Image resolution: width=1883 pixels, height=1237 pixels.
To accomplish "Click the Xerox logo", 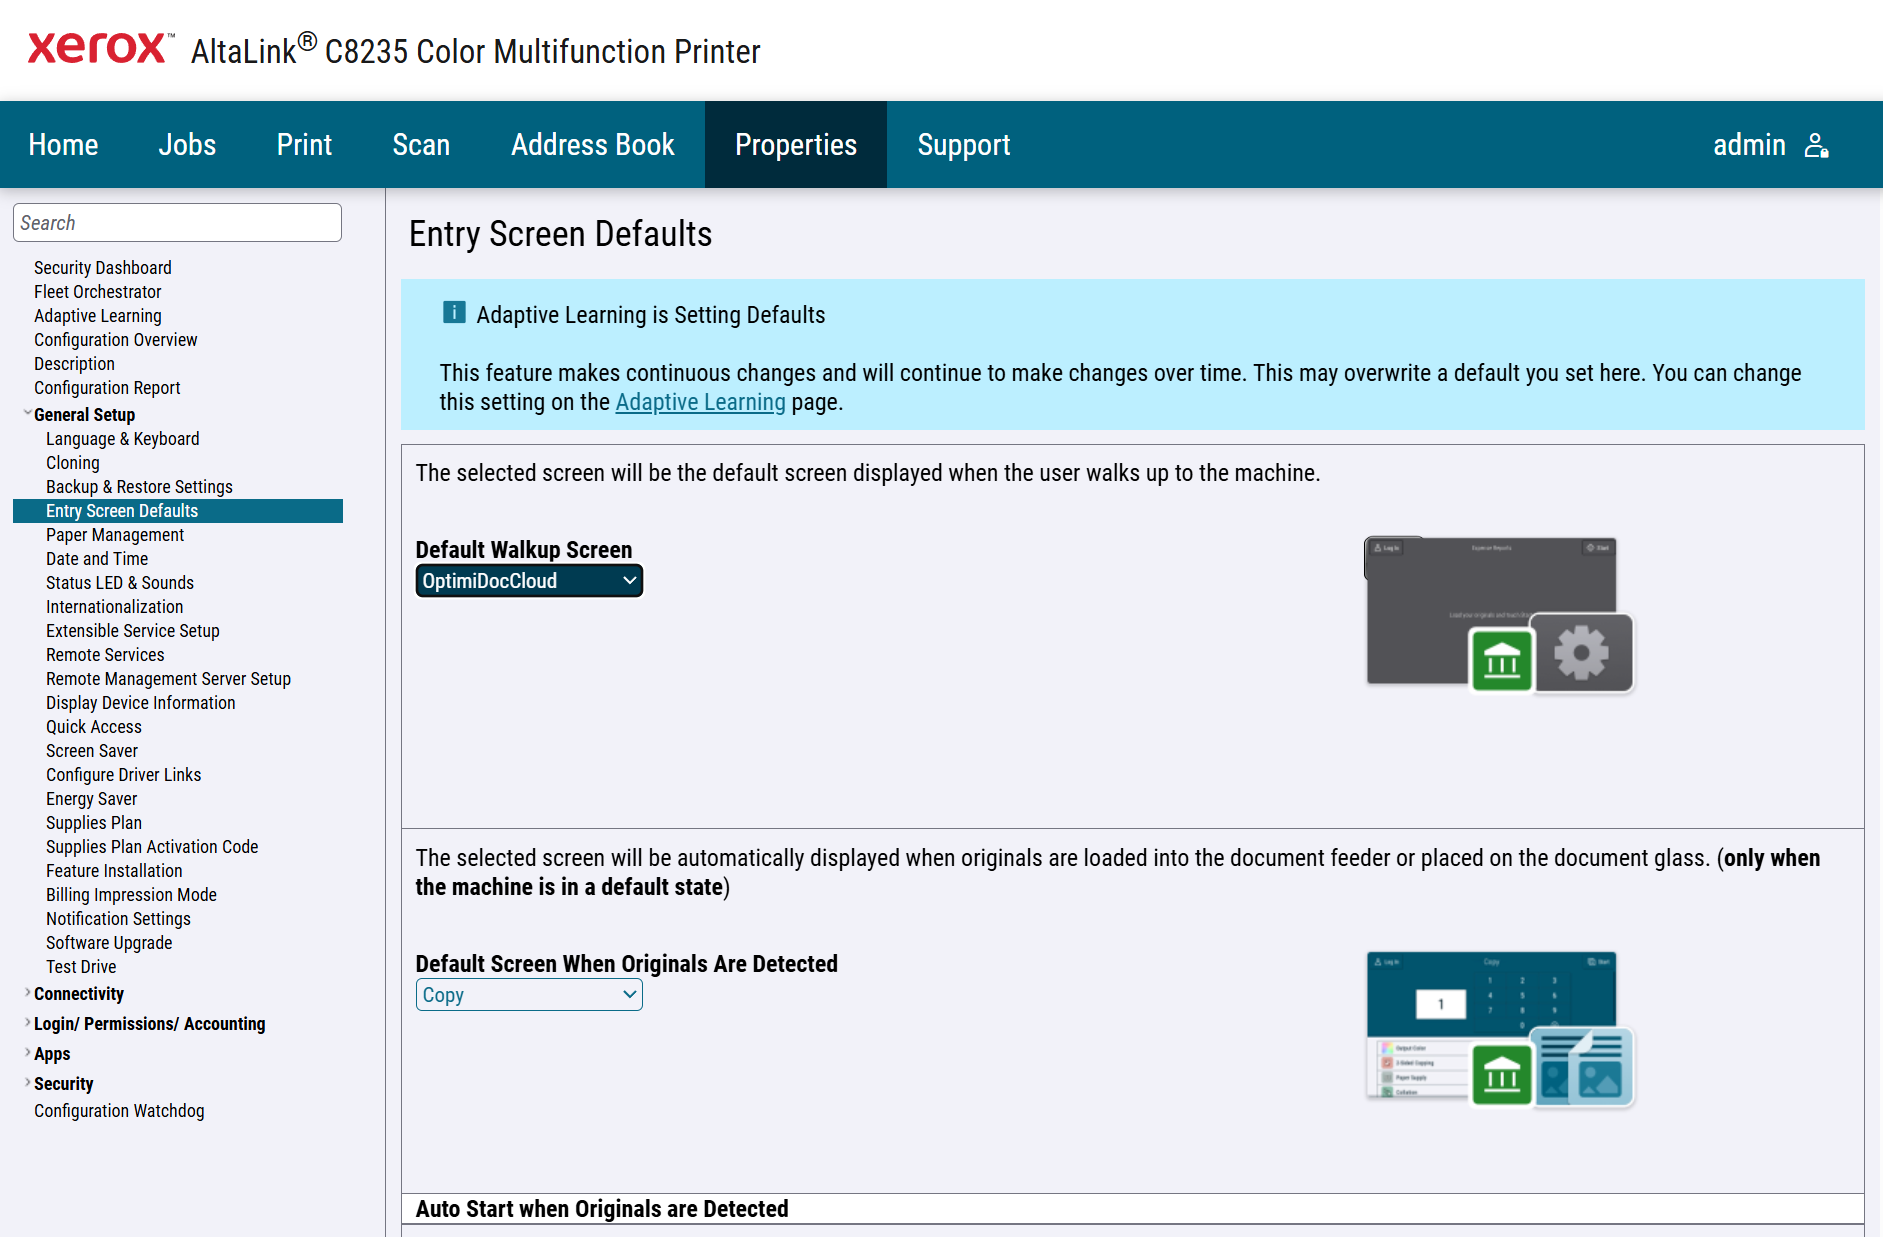I will [98, 48].
